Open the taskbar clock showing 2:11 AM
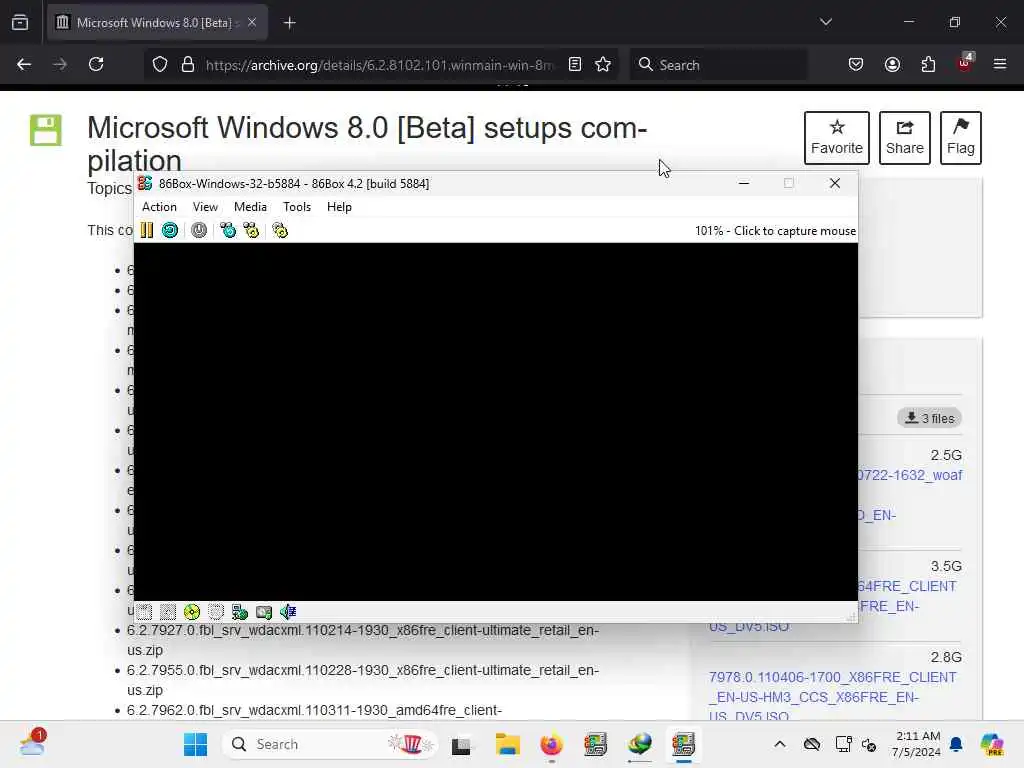The height and width of the screenshot is (768, 1024). click(917, 744)
